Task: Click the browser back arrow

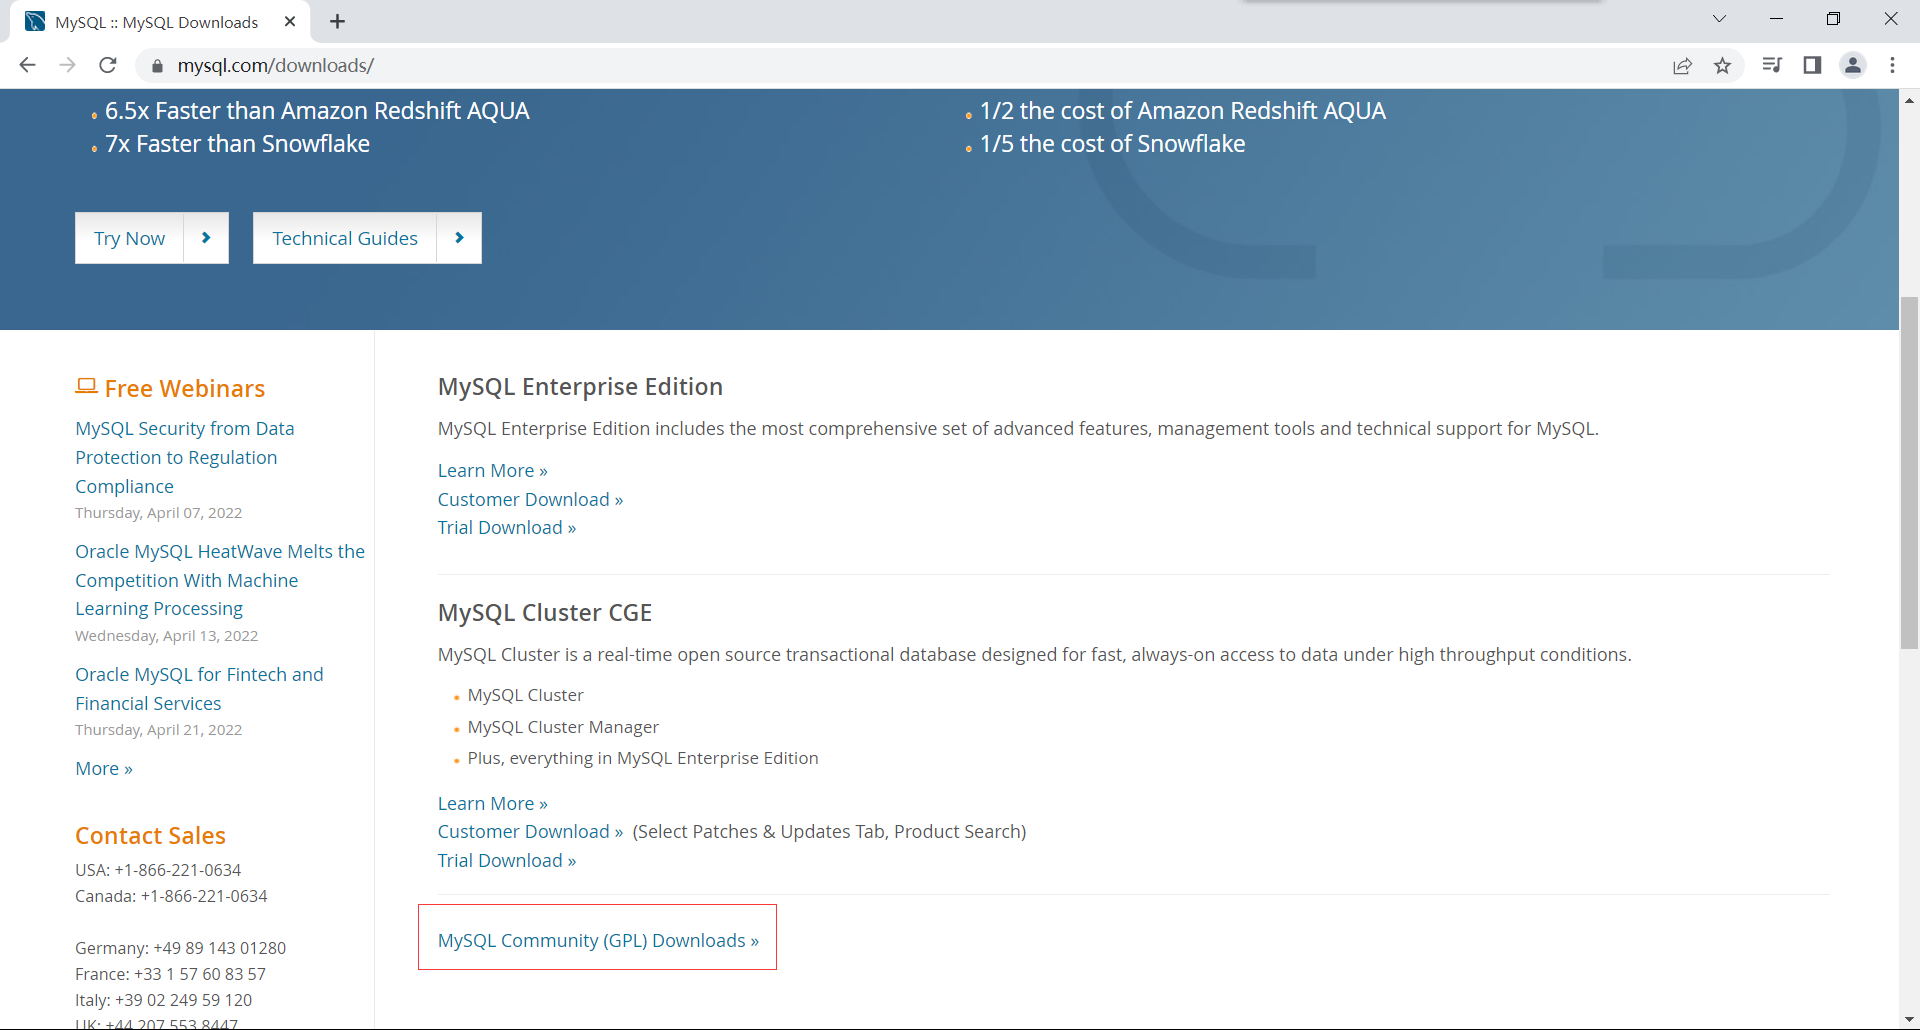Action: point(27,65)
